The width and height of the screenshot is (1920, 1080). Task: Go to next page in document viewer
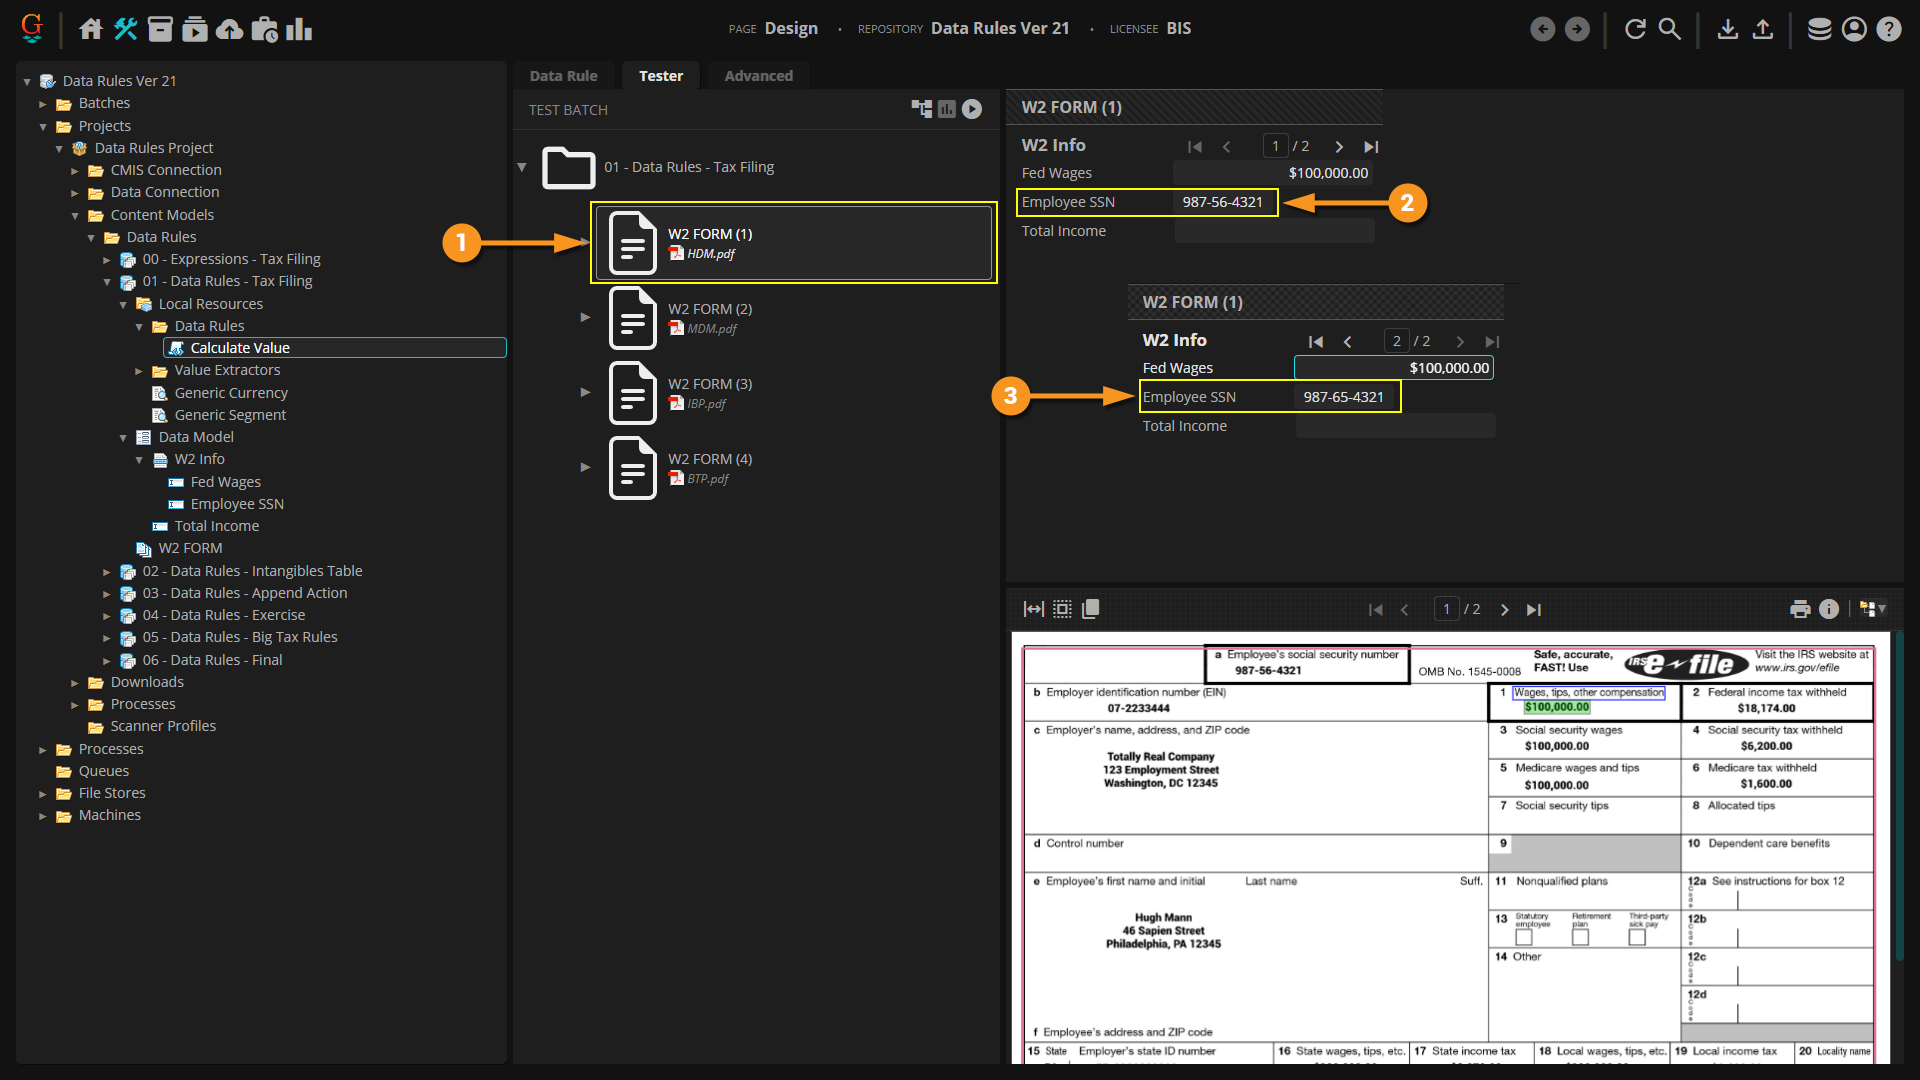pos(1504,610)
